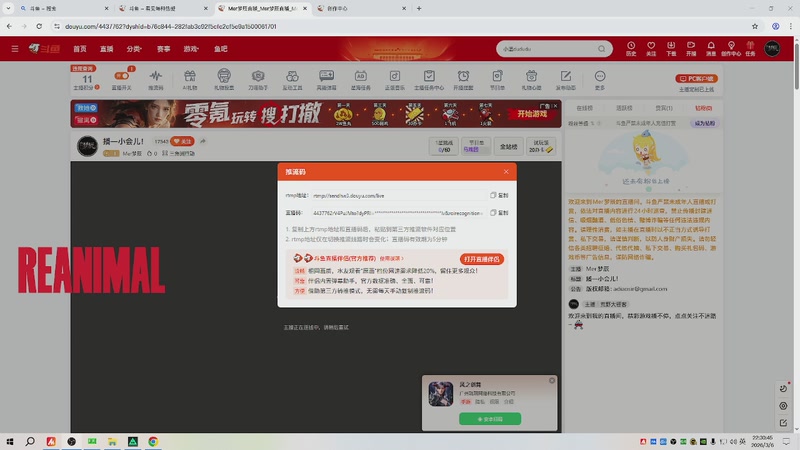Screen dimensions: 800x450
Task: Select the 直播码 stream key field
Action: click(398, 213)
